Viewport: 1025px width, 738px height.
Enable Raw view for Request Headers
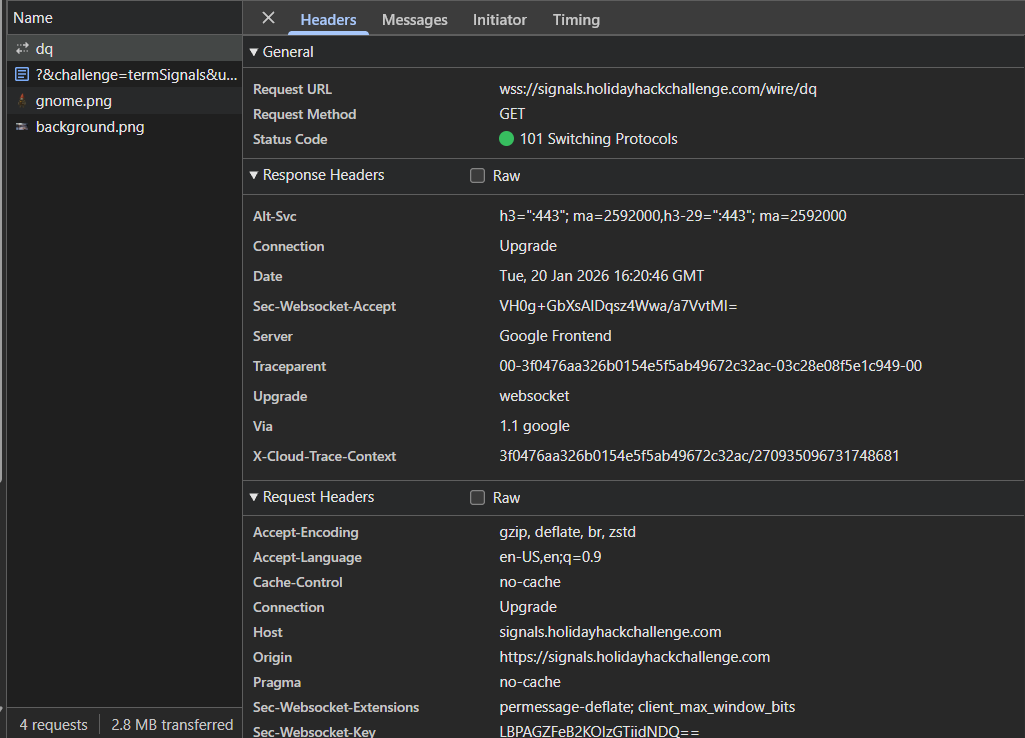[x=477, y=497]
